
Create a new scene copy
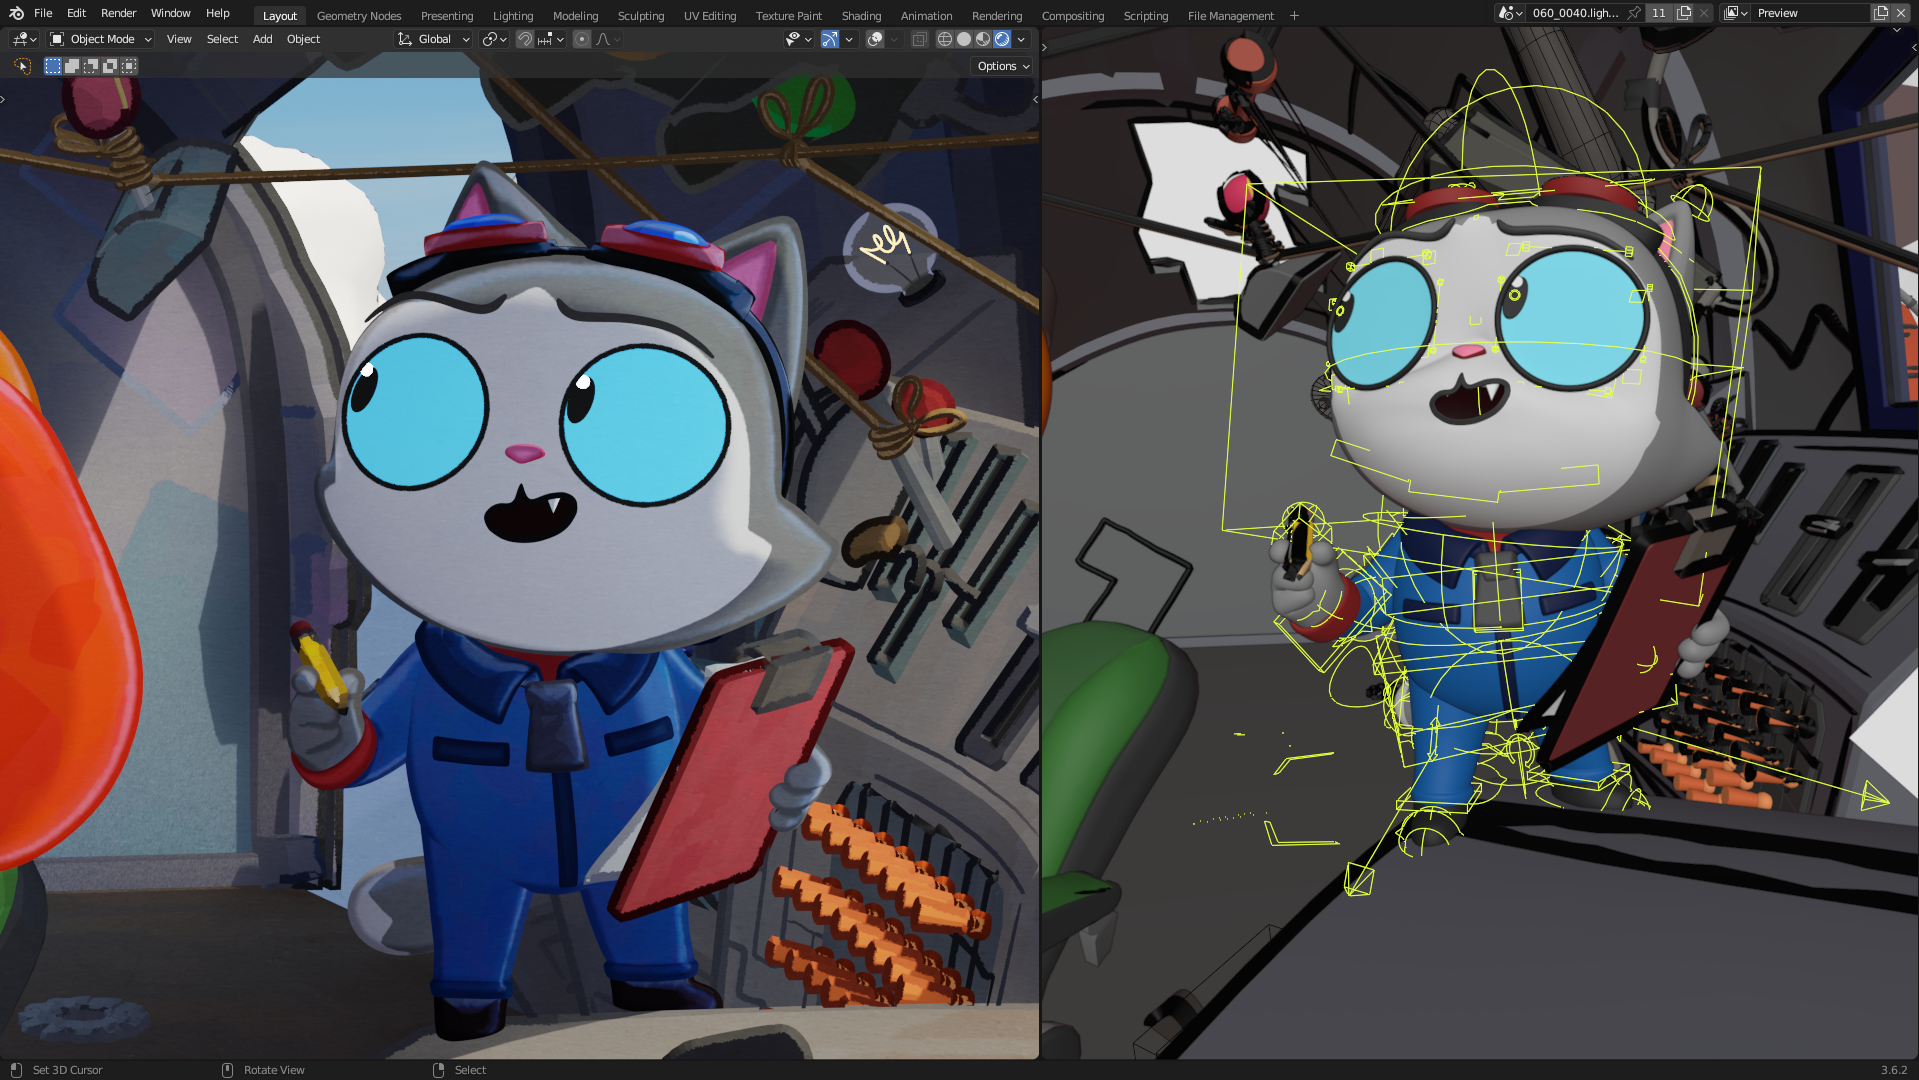tap(1684, 13)
